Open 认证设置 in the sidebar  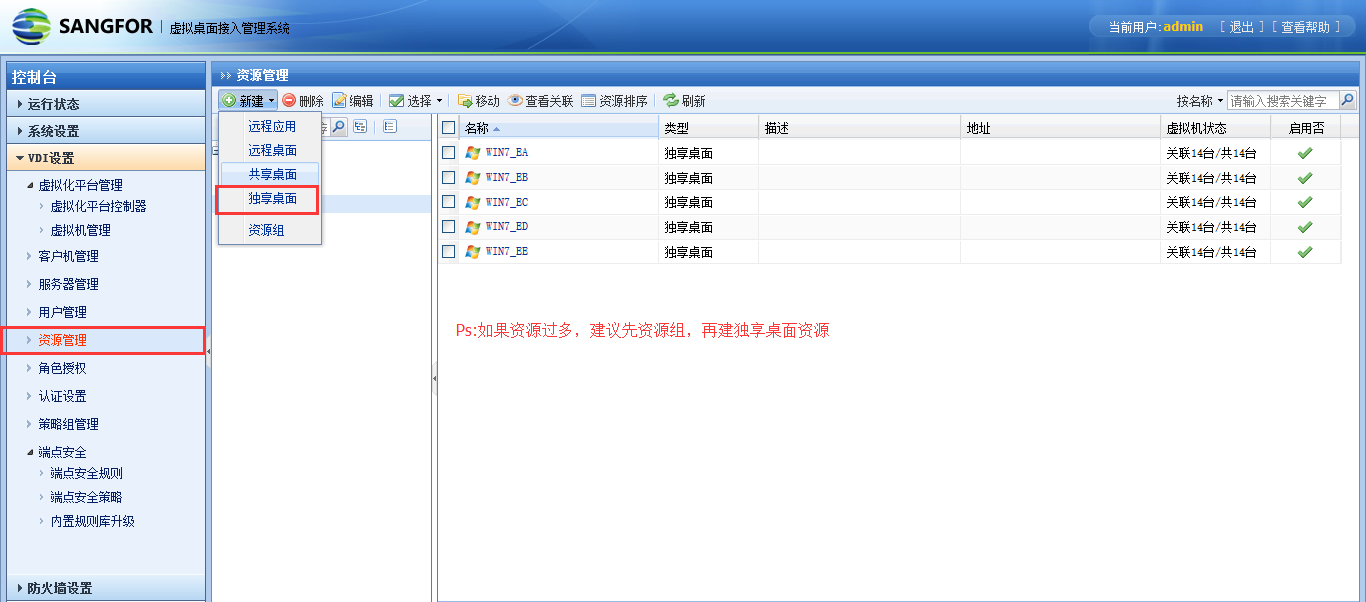(62, 396)
